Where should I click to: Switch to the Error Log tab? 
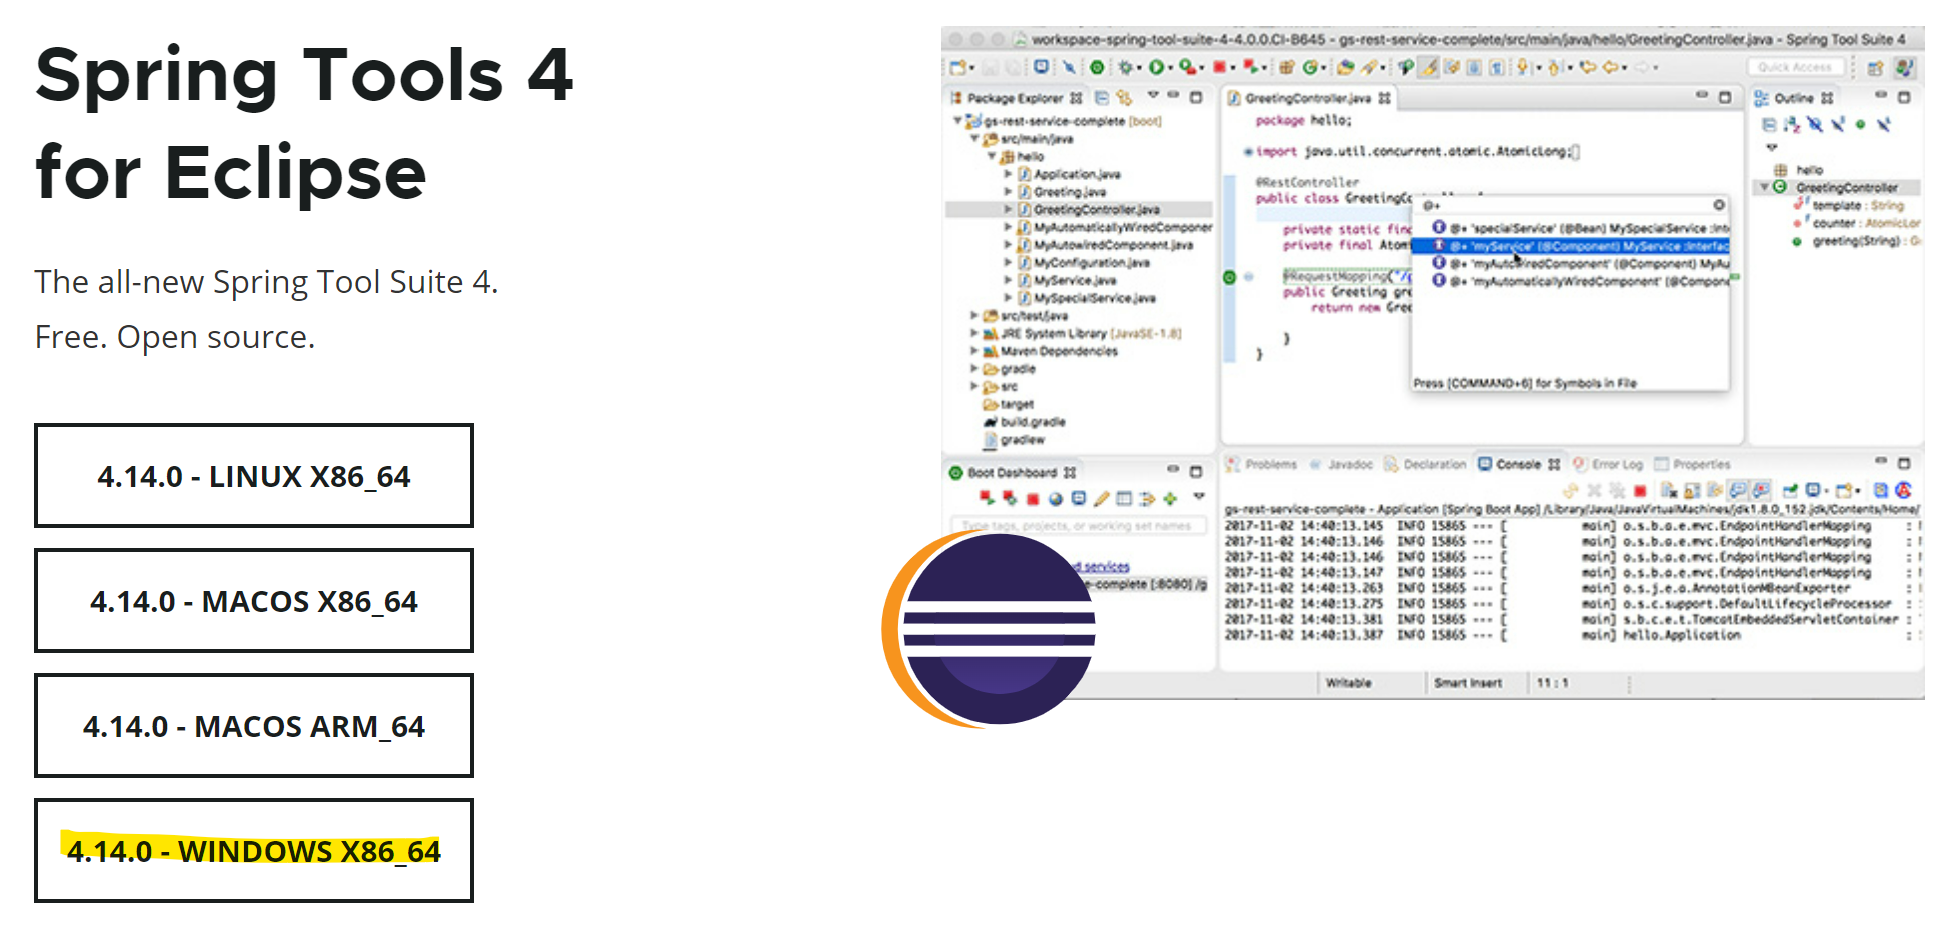1609,464
